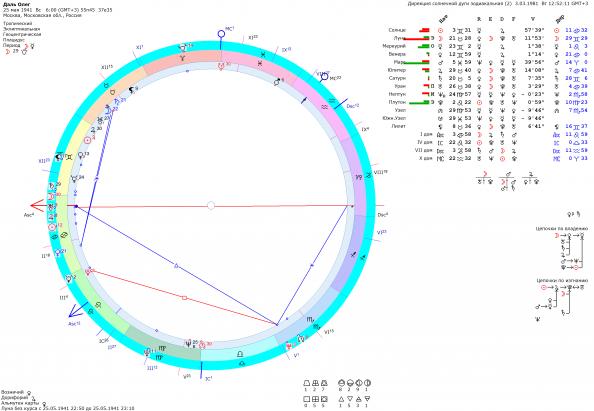Open the 'Цепочки по изгнанию' chain heading
This screenshot has height=411, width=594.
click(x=562, y=280)
